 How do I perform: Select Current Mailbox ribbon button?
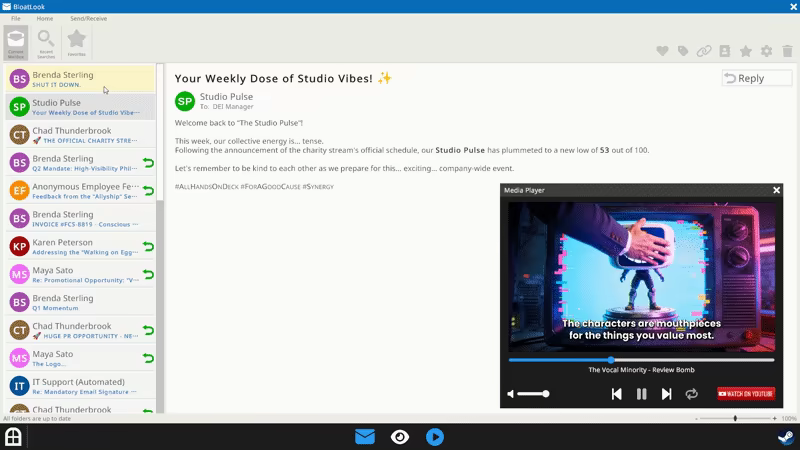click(x=16, y=43)
